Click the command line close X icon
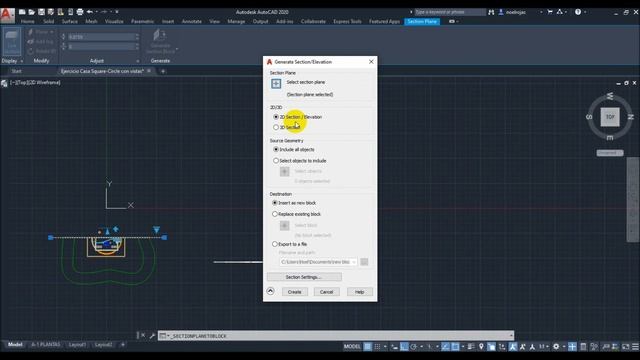640x360 pixels. pyautogui.click(x=143, y=336)
